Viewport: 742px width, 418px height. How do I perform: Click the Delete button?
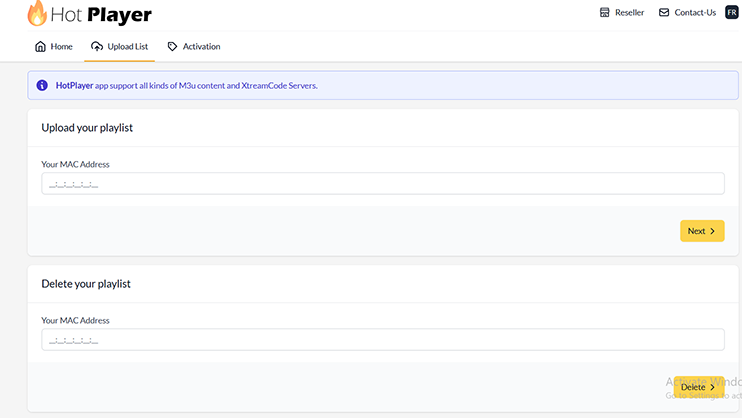point(699,387)
